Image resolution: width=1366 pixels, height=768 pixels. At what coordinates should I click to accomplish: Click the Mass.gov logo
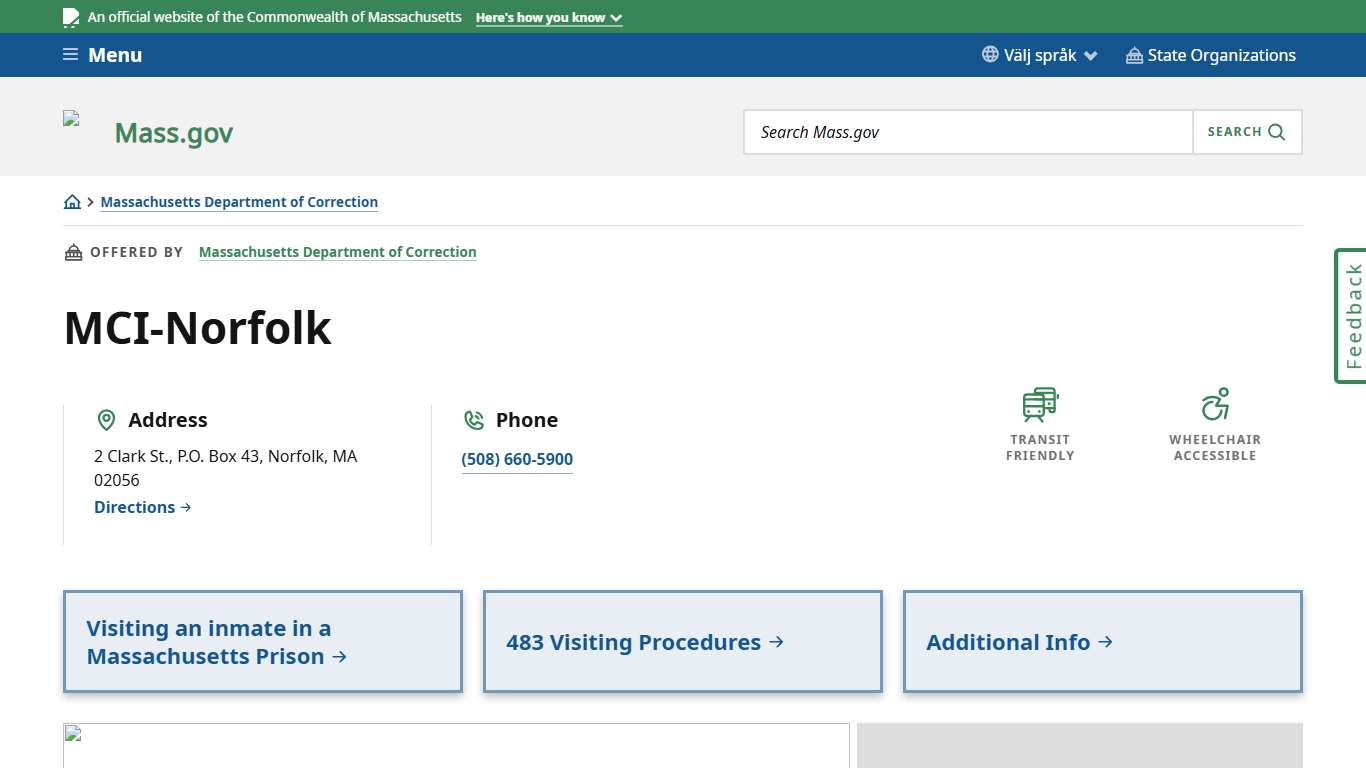pyautogui.click(x=173, y=131)
